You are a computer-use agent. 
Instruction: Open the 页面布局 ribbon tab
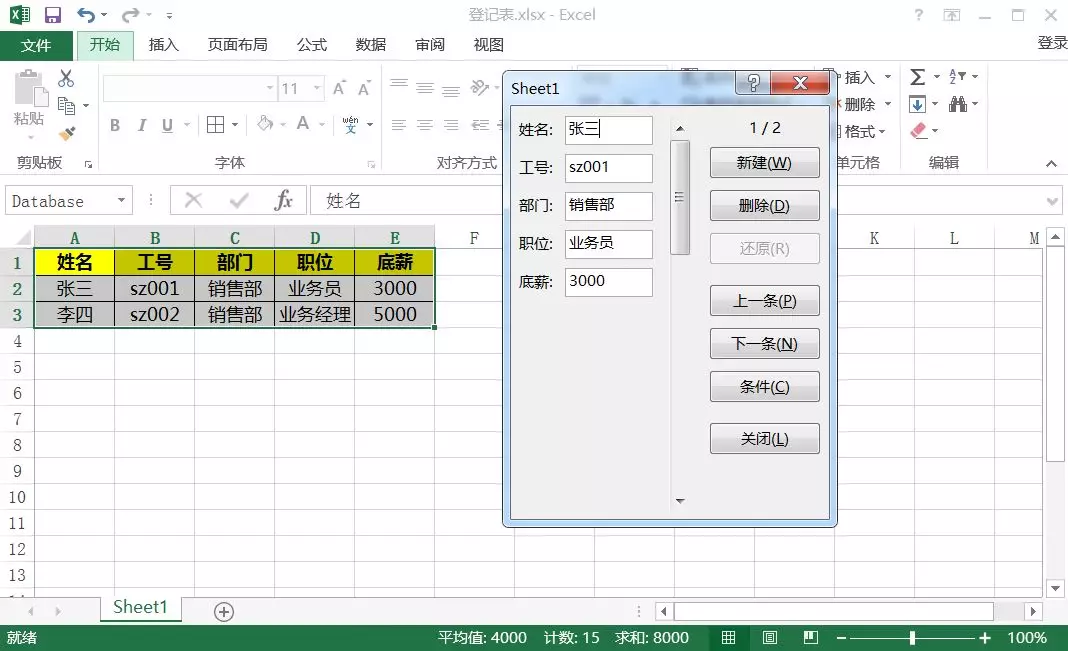237,45
